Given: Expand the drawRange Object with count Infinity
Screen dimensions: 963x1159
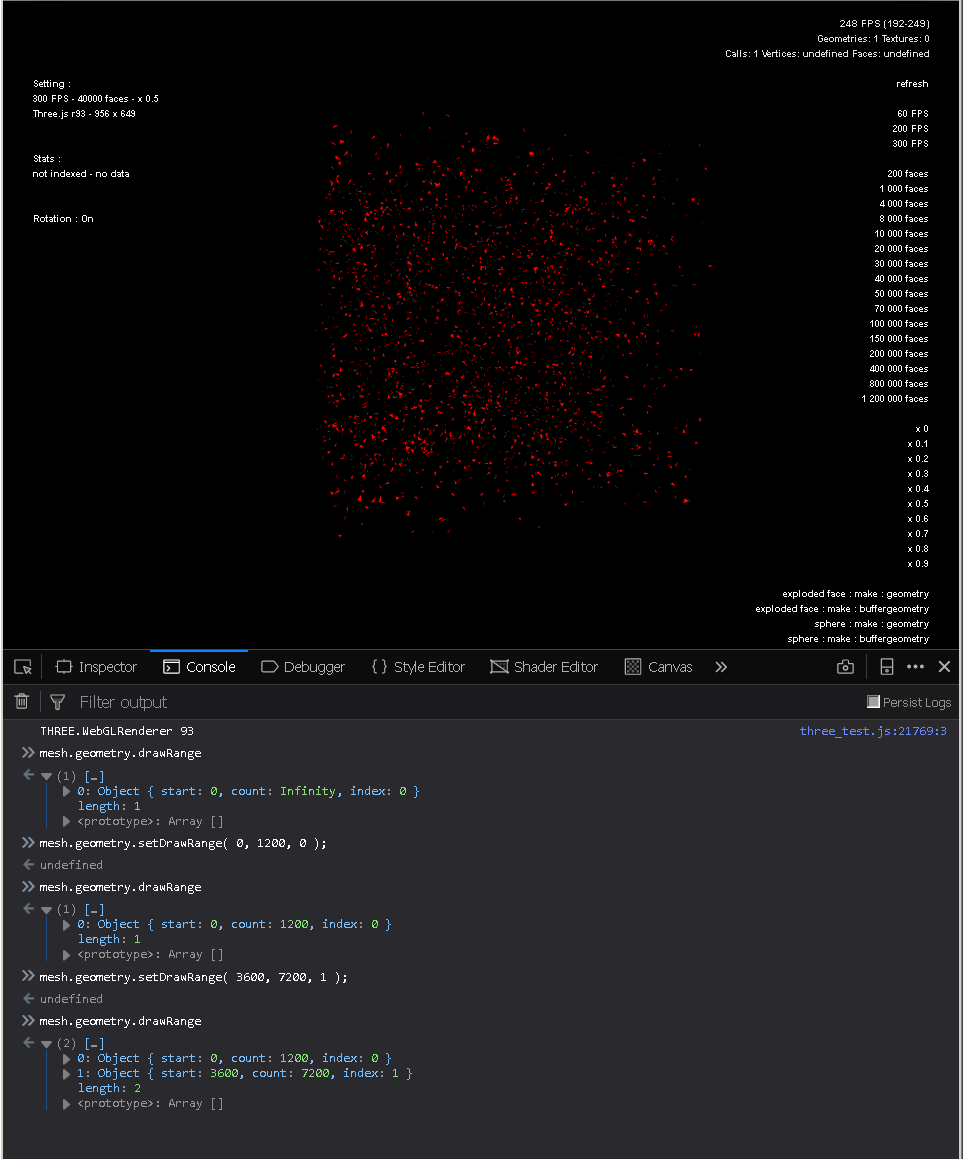Looking at the screenshot, I should [68, 791].
